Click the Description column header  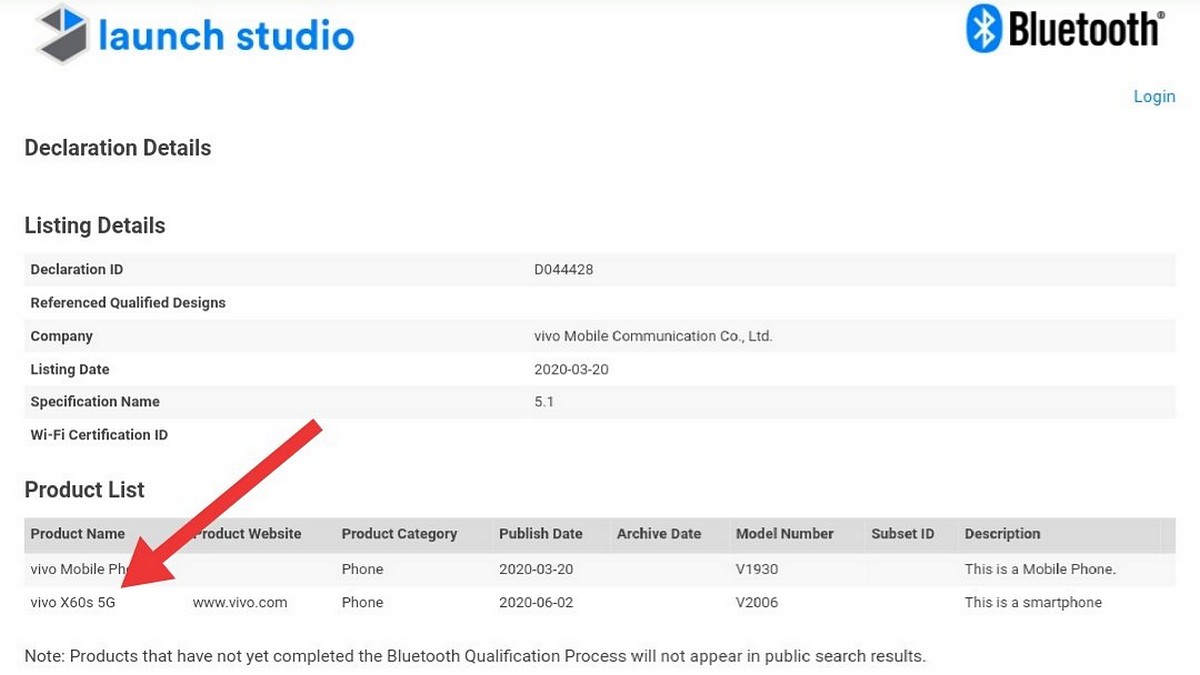[1002, 534]
